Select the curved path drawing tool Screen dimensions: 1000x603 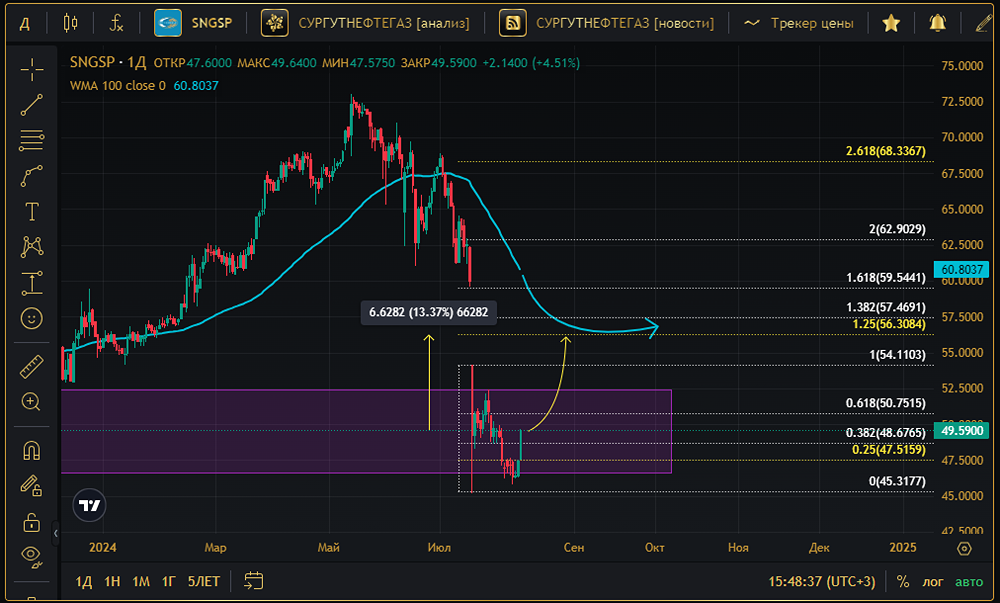[x=32, y=176]
